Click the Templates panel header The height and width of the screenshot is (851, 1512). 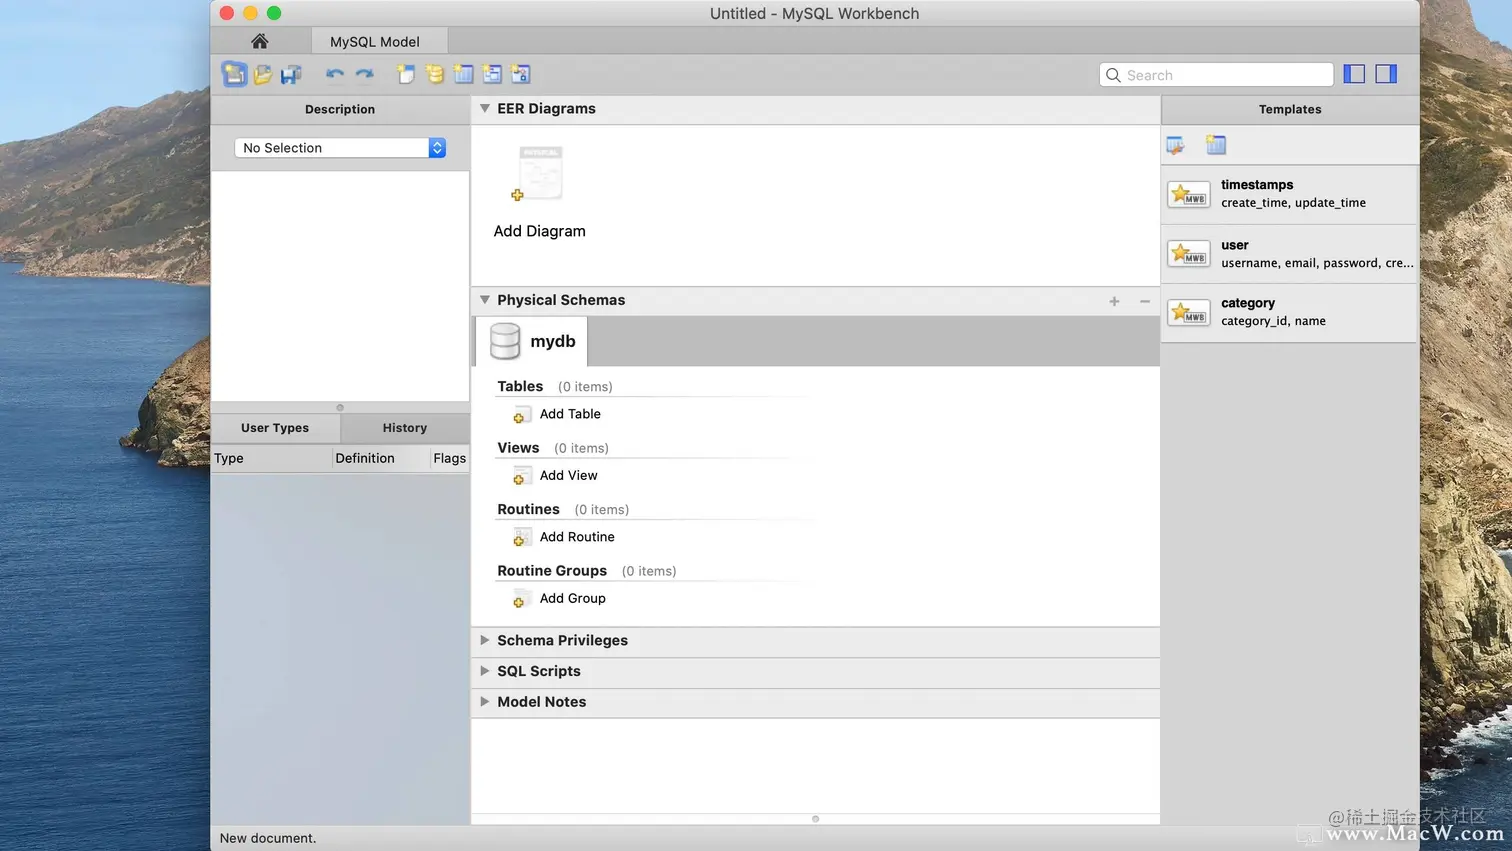1290,109
